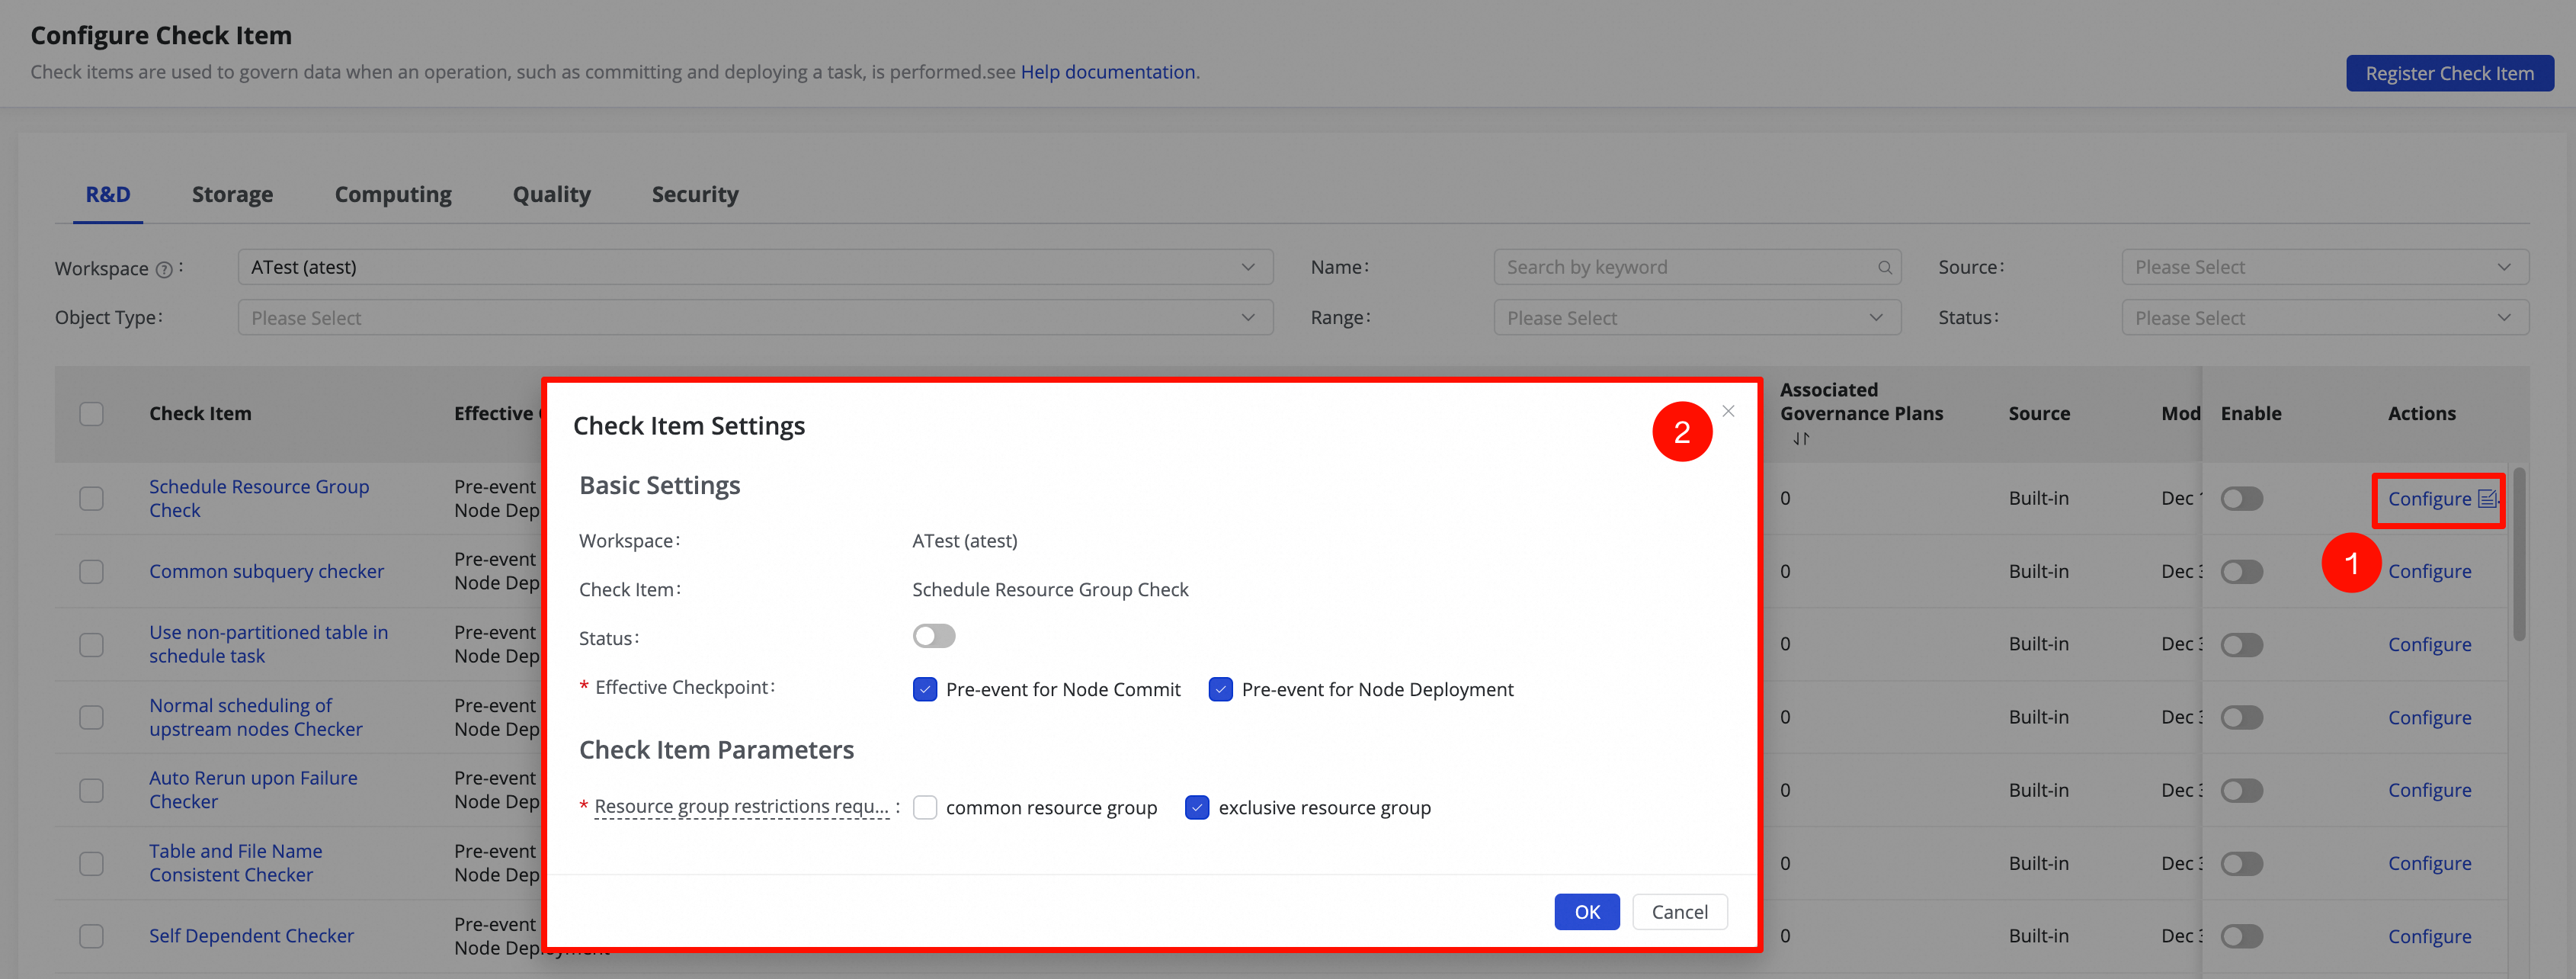Expand the Range dropdown
This screenshot has width=2576, height=979.
(x=1697, y=318)
